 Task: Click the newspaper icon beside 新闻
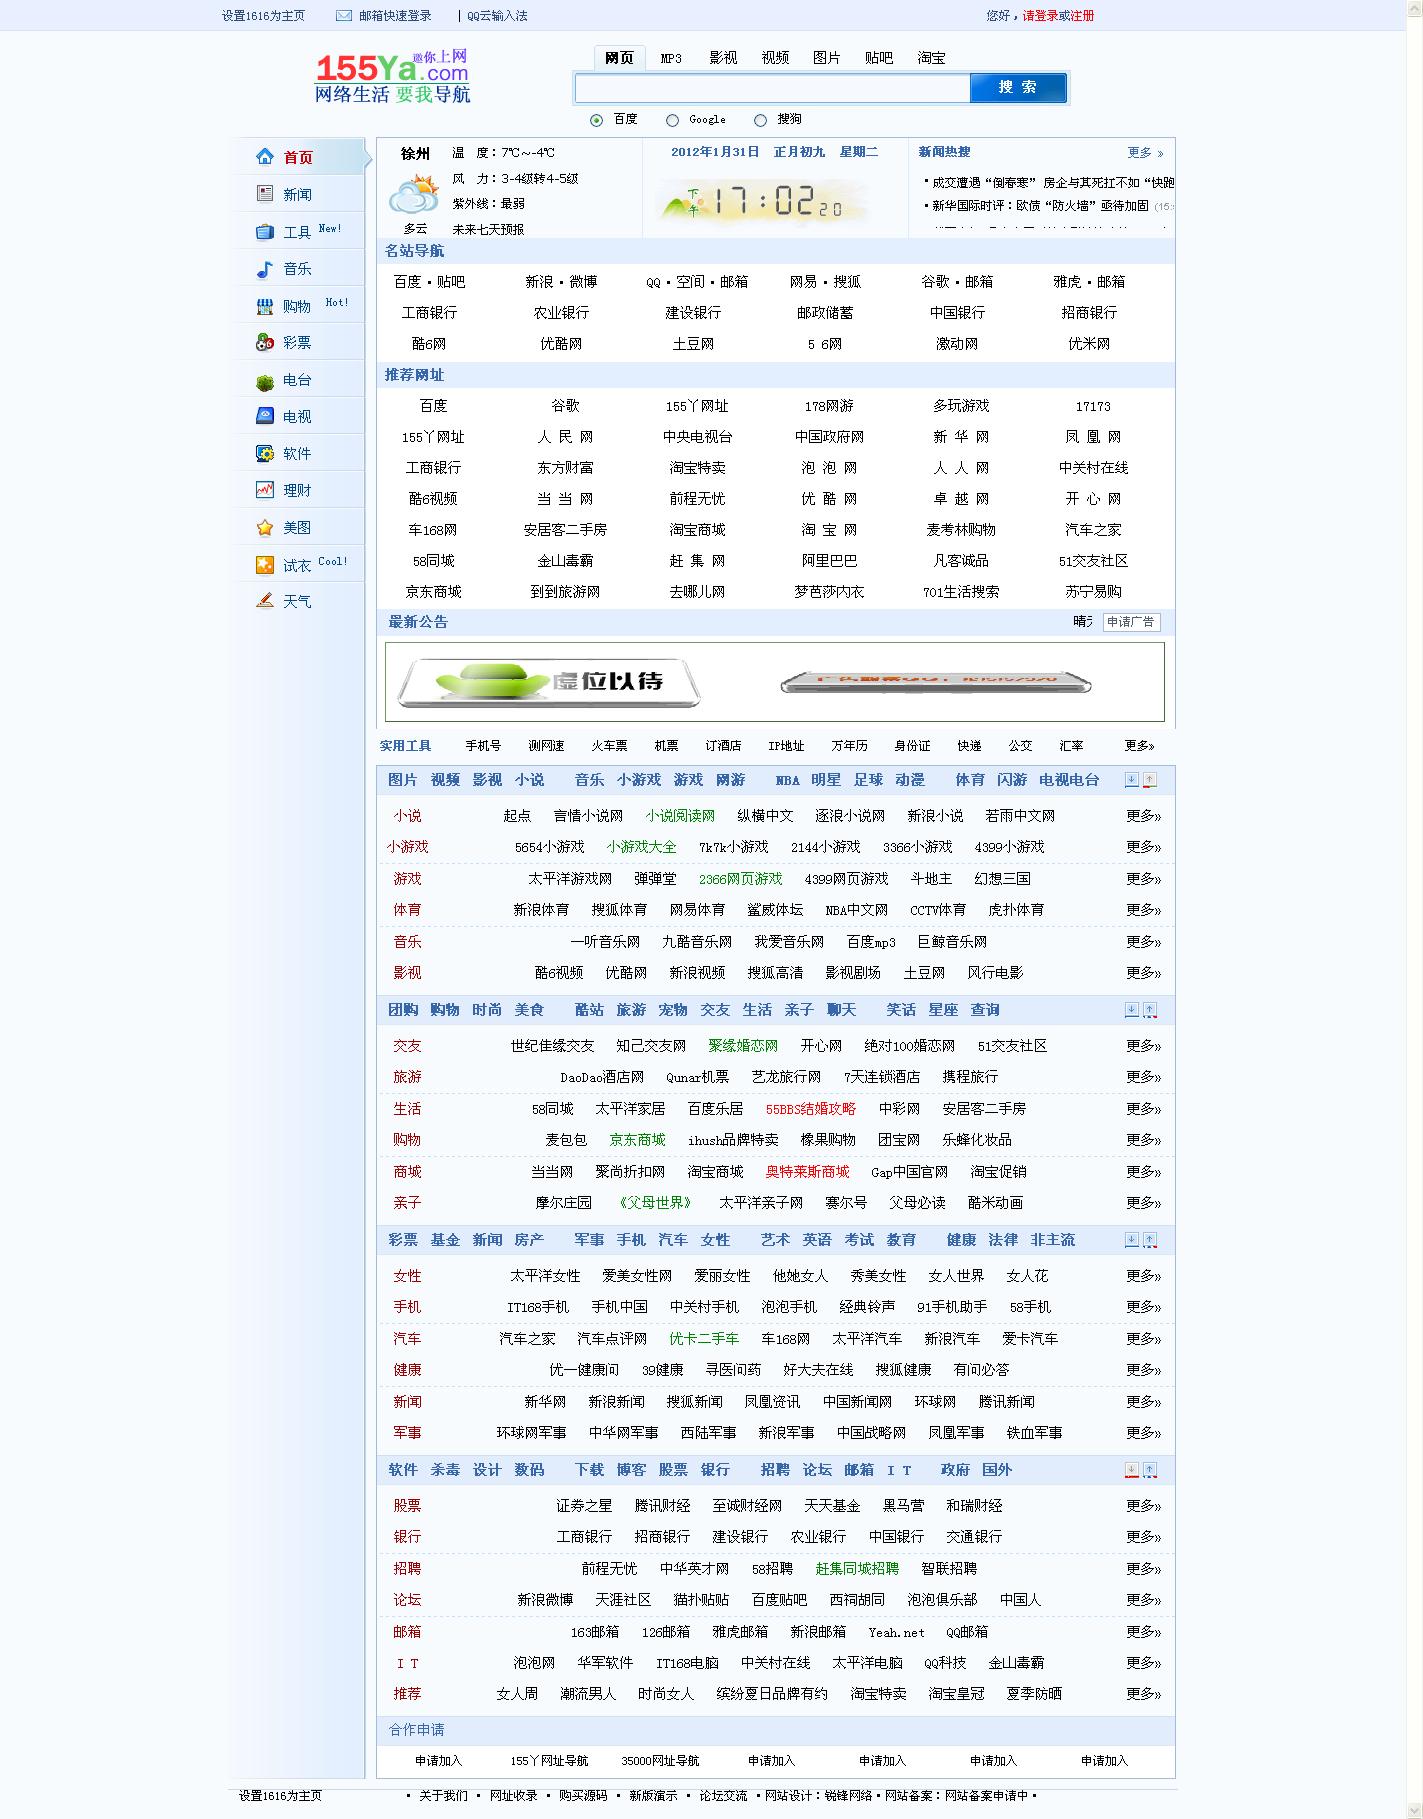[265, 193]
